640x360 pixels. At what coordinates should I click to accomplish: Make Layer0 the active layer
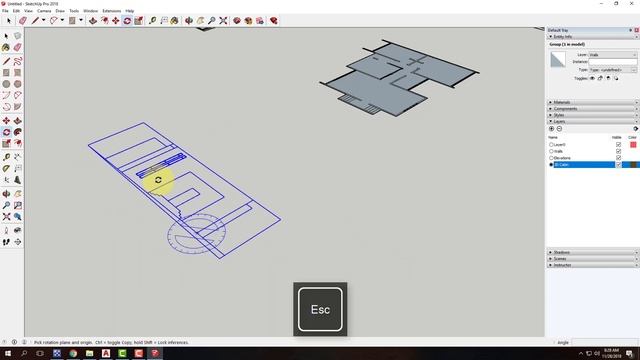click(x=551, y=144)
